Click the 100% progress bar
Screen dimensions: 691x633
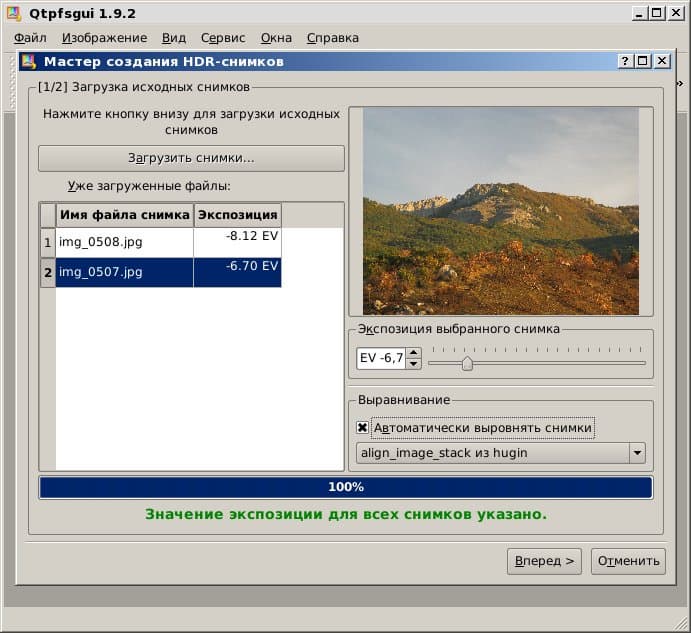pos(346,487)
